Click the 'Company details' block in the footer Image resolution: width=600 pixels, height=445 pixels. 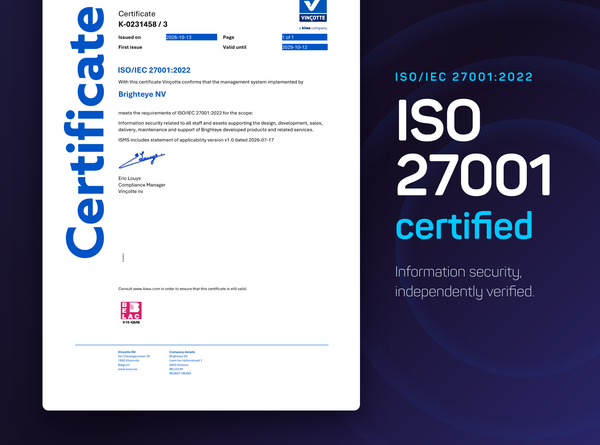(186, 362)
